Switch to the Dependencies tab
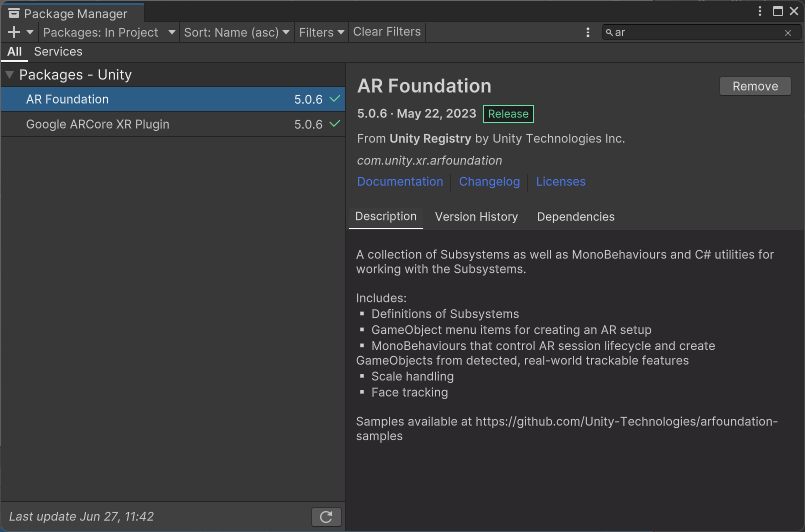This screenshot has width=805, height=532. pos(576,217)
